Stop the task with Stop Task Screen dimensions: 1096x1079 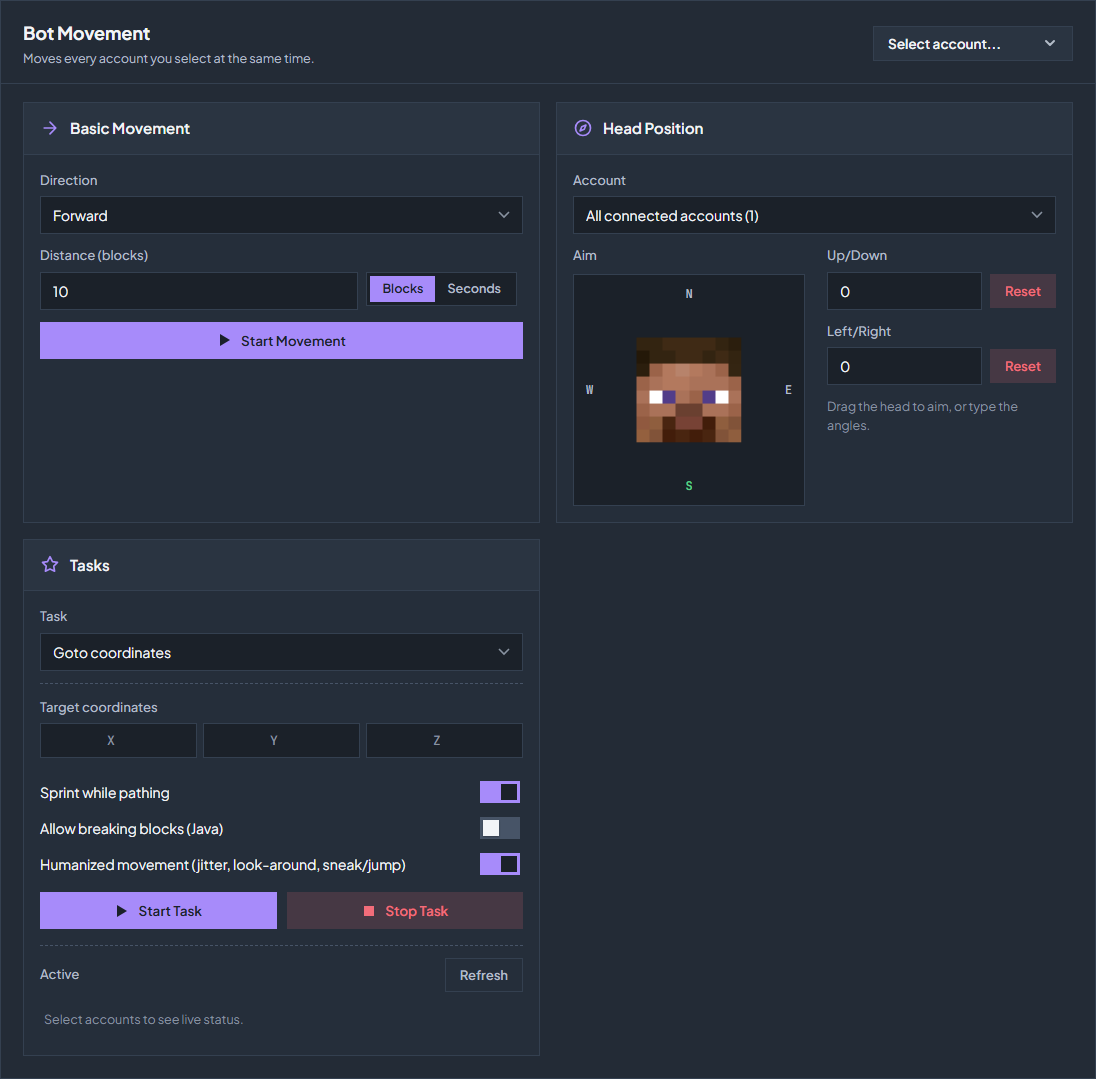(405, 911)
